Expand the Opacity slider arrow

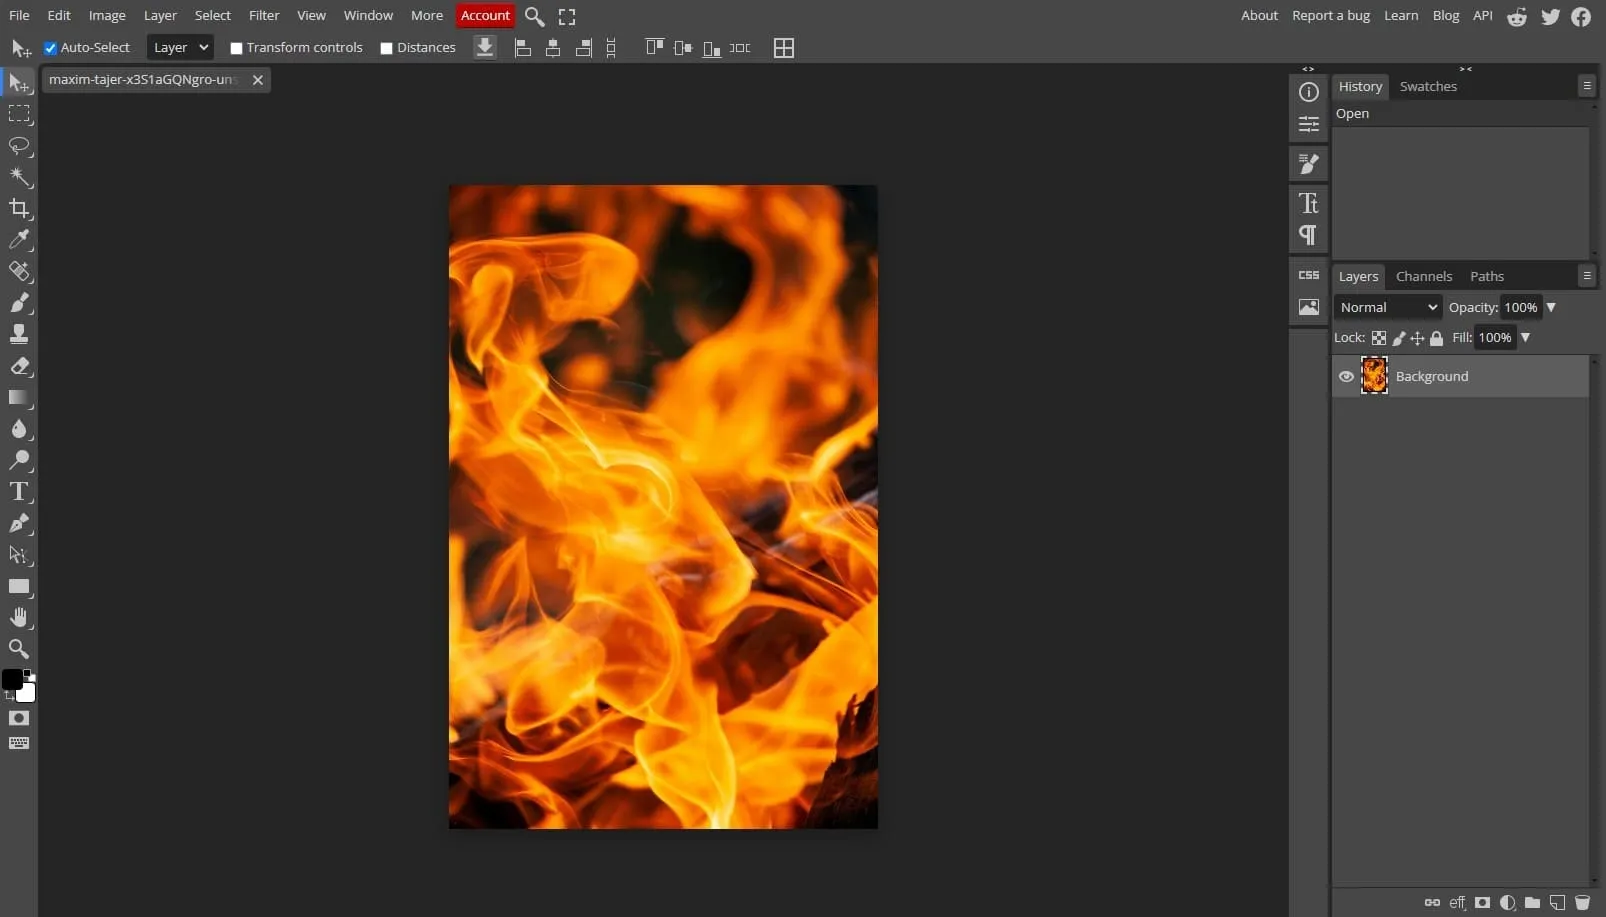[x=1551, y=307]
